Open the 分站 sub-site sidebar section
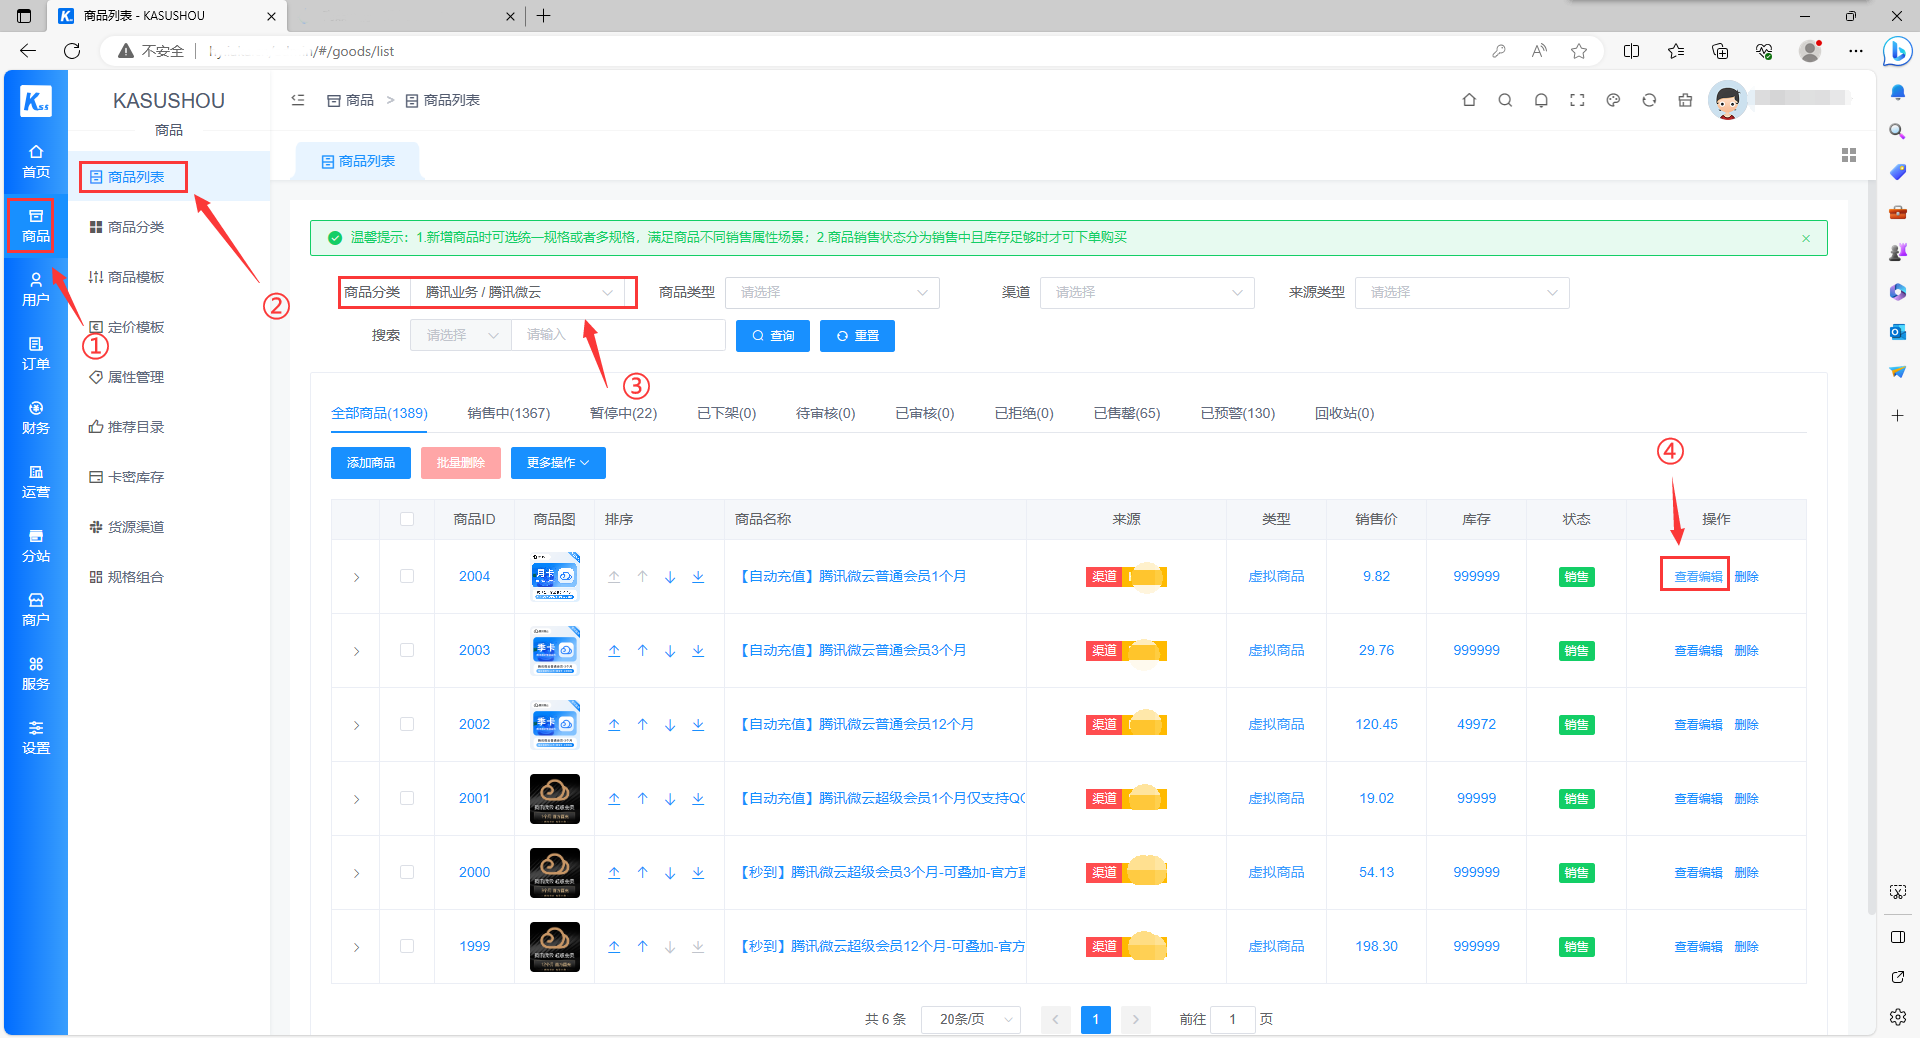Screen dimensions: 1920x1038 point(36,545)
